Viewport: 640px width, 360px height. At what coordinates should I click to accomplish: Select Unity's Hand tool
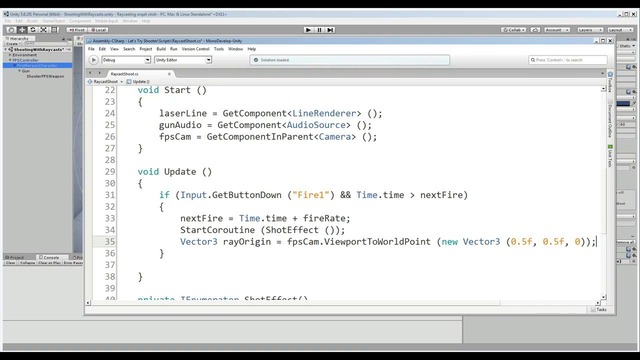pyautogui.click(x=11, y=30)
